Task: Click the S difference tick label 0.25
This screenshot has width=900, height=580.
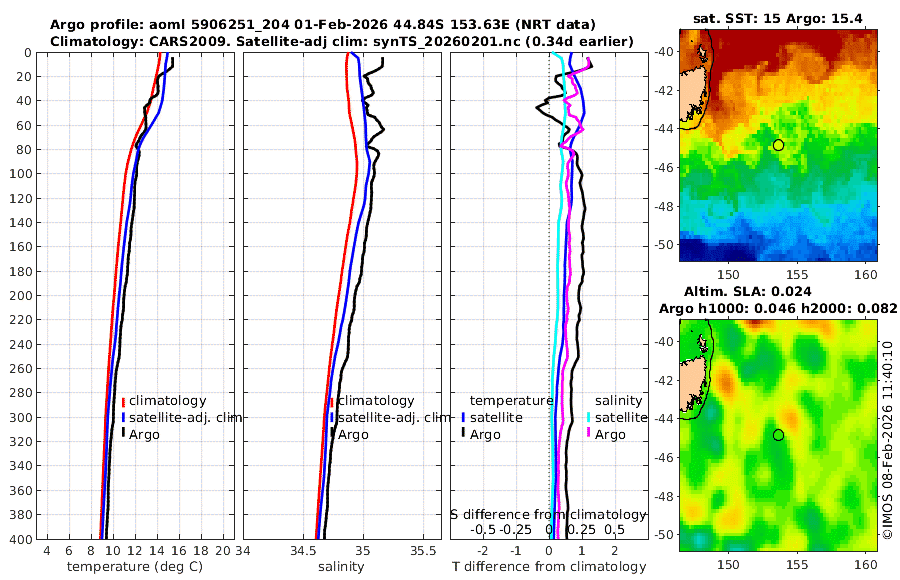Action: pos(581,529)
